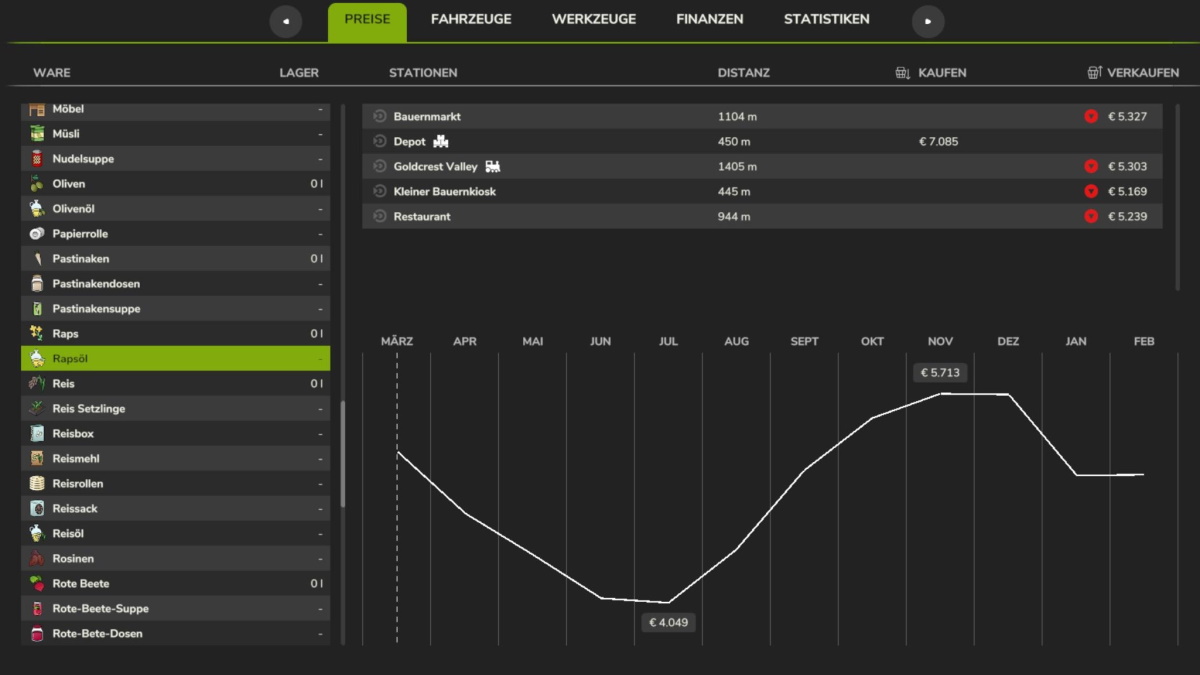Screen dimensions: 1200x675
Task: Click the Rote-Bete-Dosen jar icon
Action: point(37,634)
